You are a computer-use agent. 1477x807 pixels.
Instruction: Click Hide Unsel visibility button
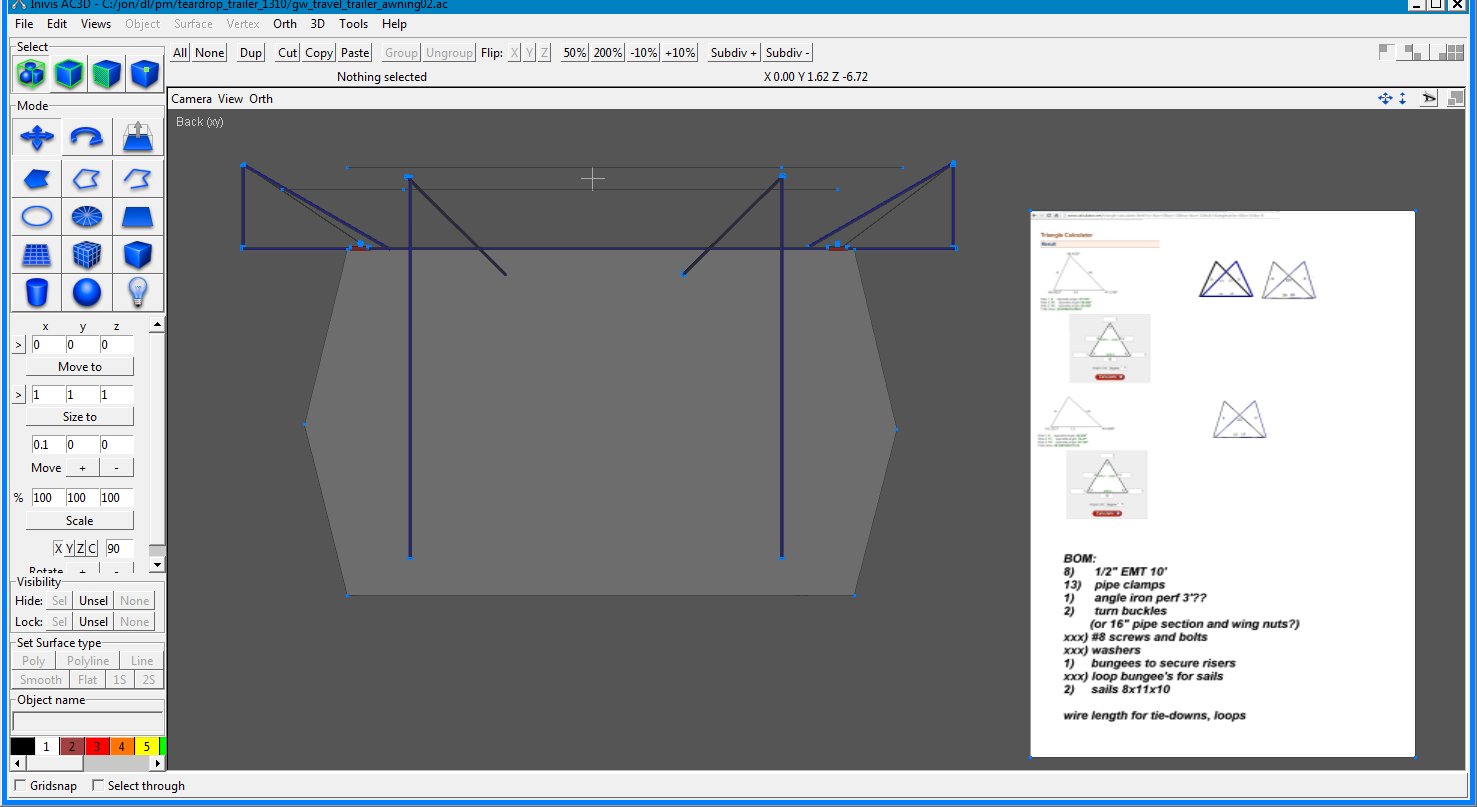pos(94,601)
